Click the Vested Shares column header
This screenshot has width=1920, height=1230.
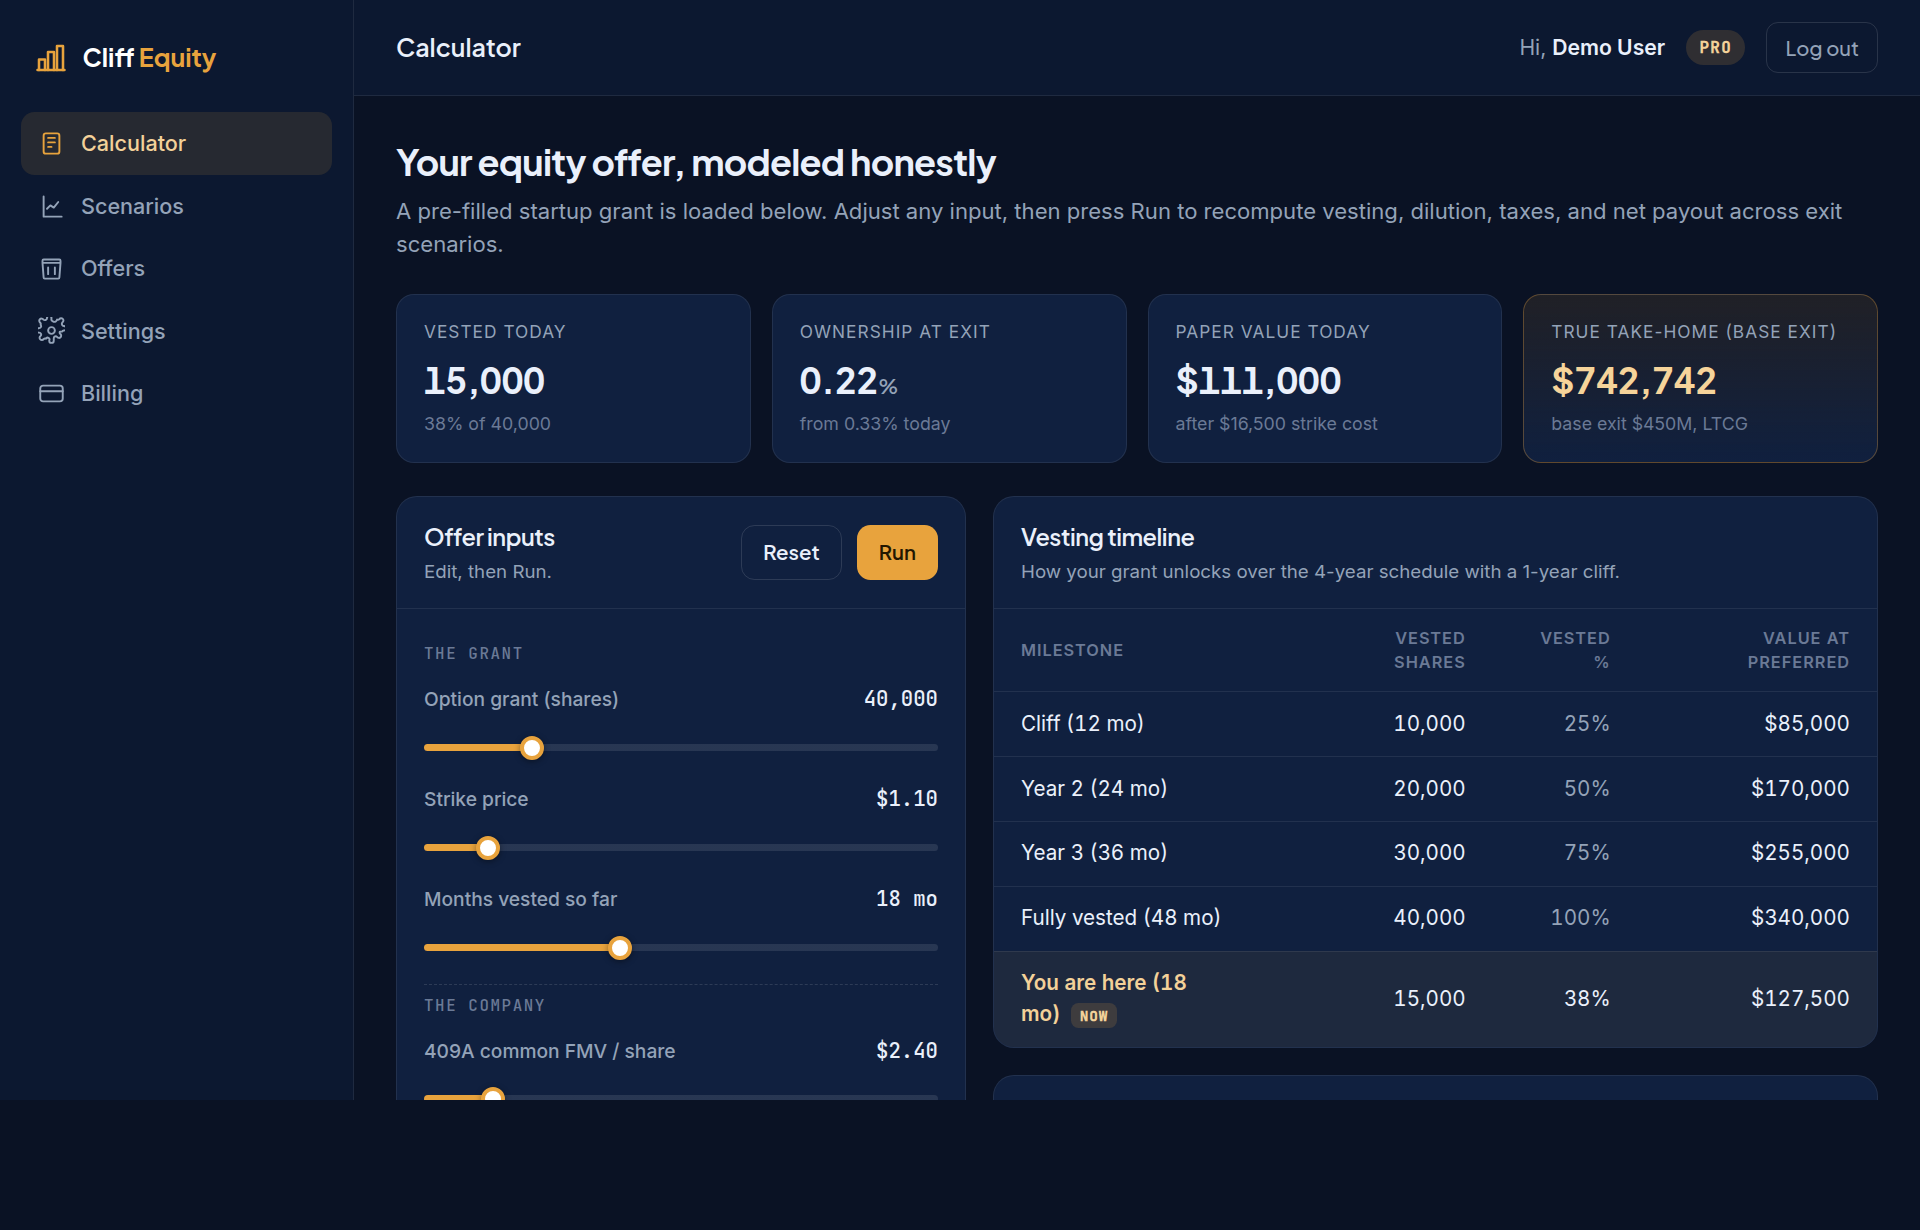point(1429,651)
